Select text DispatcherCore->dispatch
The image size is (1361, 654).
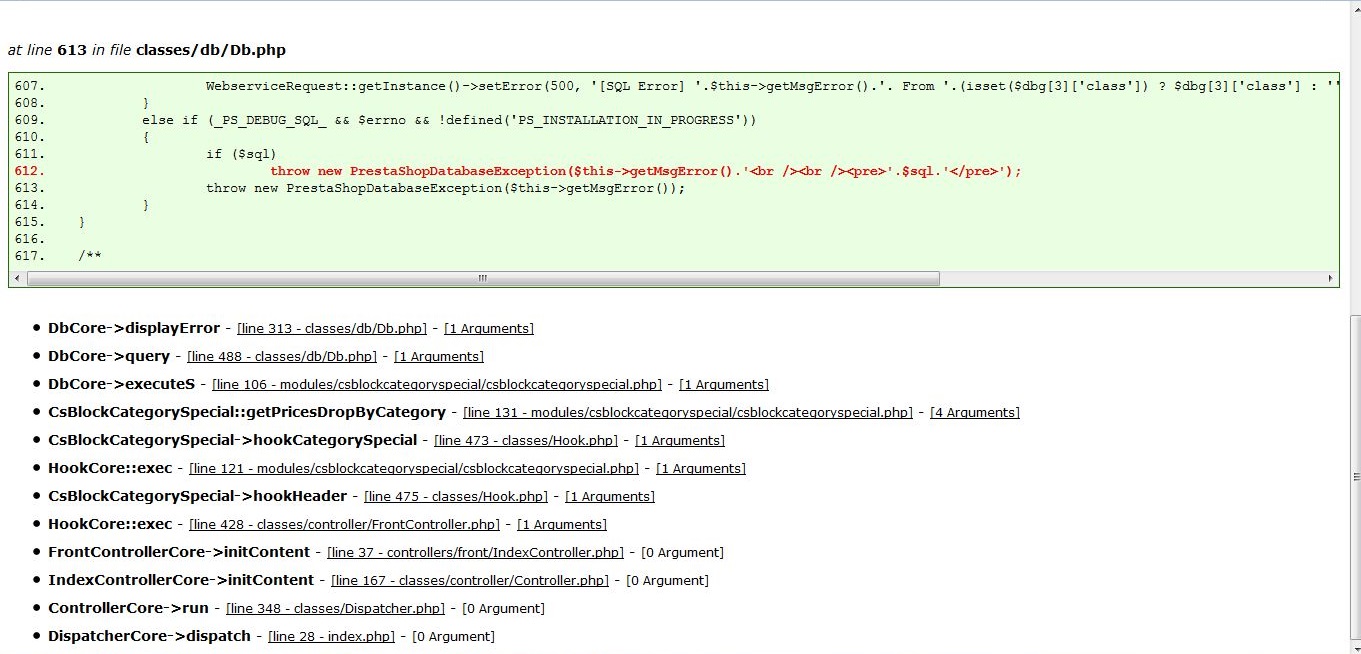click(x=149, y=636)
